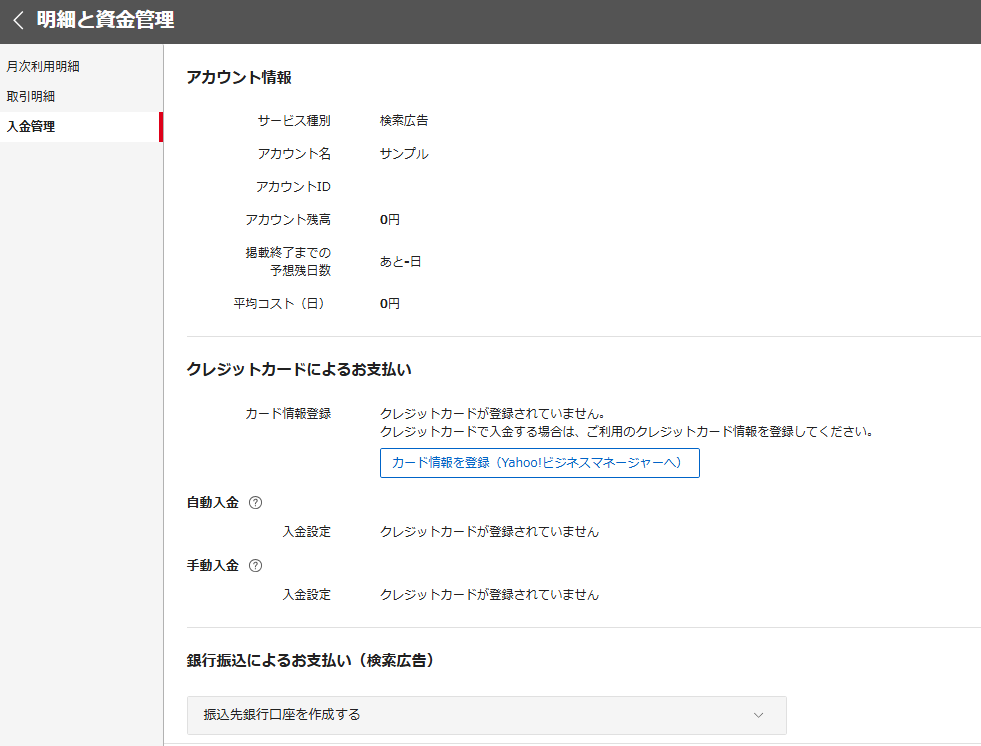The image size is (981, 746).
Task: Click the アカウント残高 value 0円
Action: pos(390,219)
